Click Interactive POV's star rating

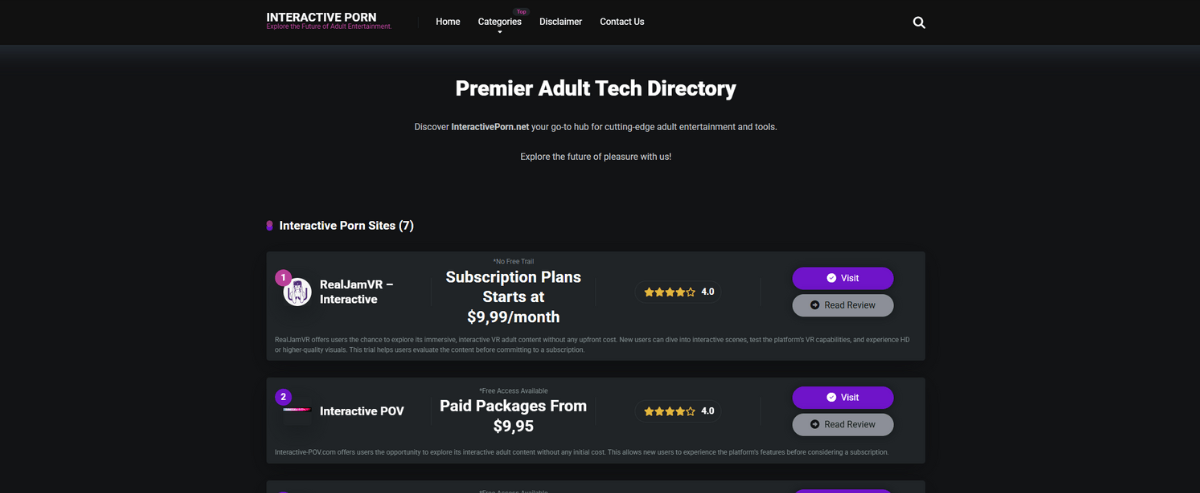pyautogui.click(x=670, y=411)
